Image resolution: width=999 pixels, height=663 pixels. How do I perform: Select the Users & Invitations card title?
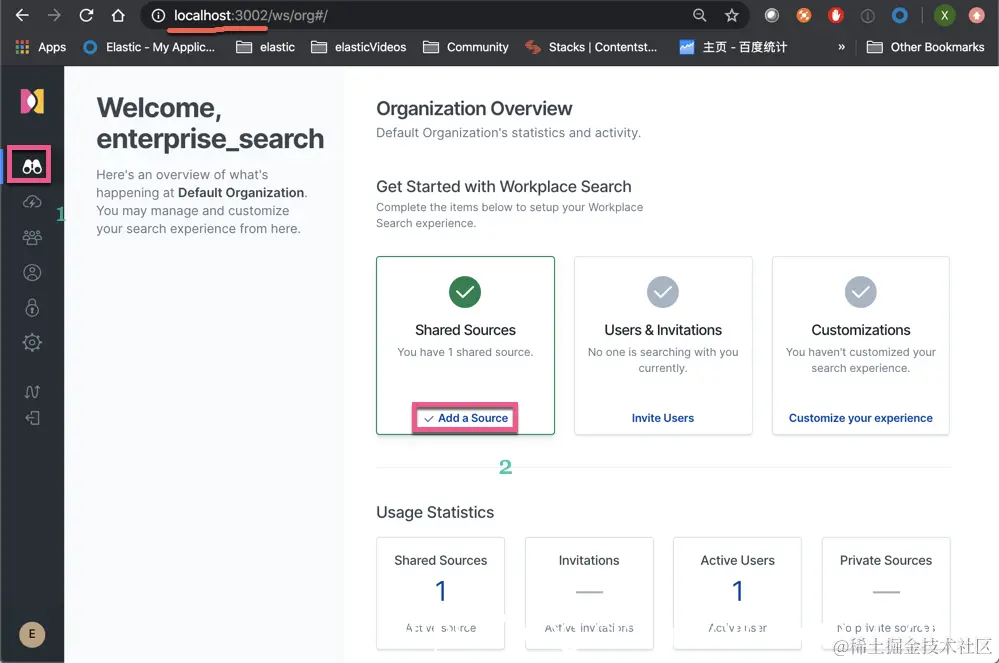pyautogui.click(x=663, y=330)
